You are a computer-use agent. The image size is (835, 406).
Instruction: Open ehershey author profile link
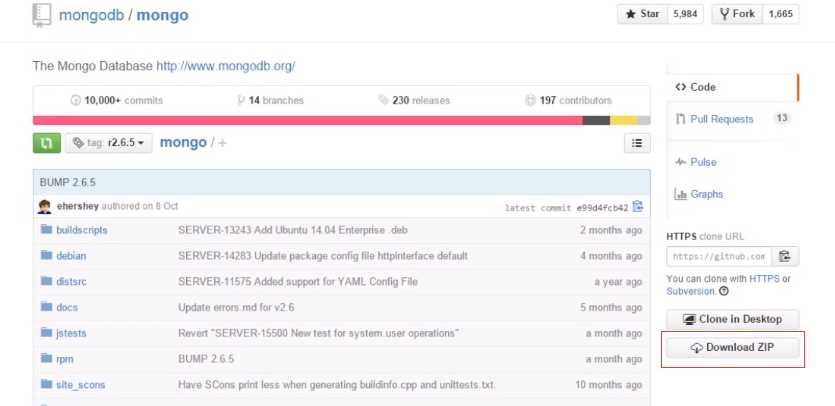(x=78, y=206)
